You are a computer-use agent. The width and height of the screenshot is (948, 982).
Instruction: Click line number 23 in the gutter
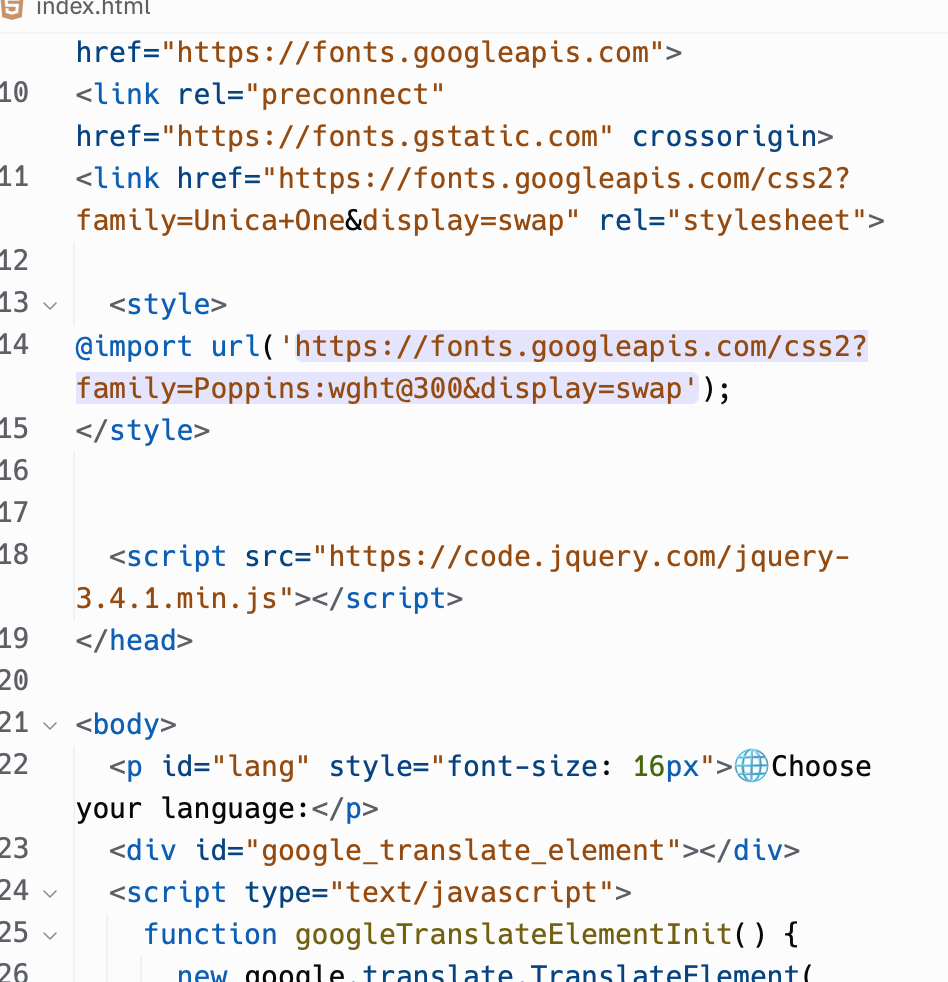(x=14, y=849)
